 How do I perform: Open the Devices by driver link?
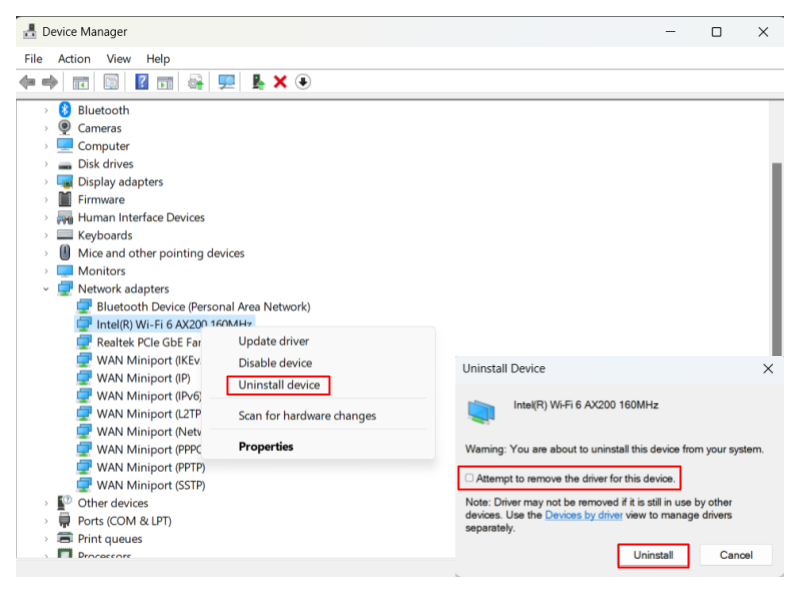pos(584,515)
